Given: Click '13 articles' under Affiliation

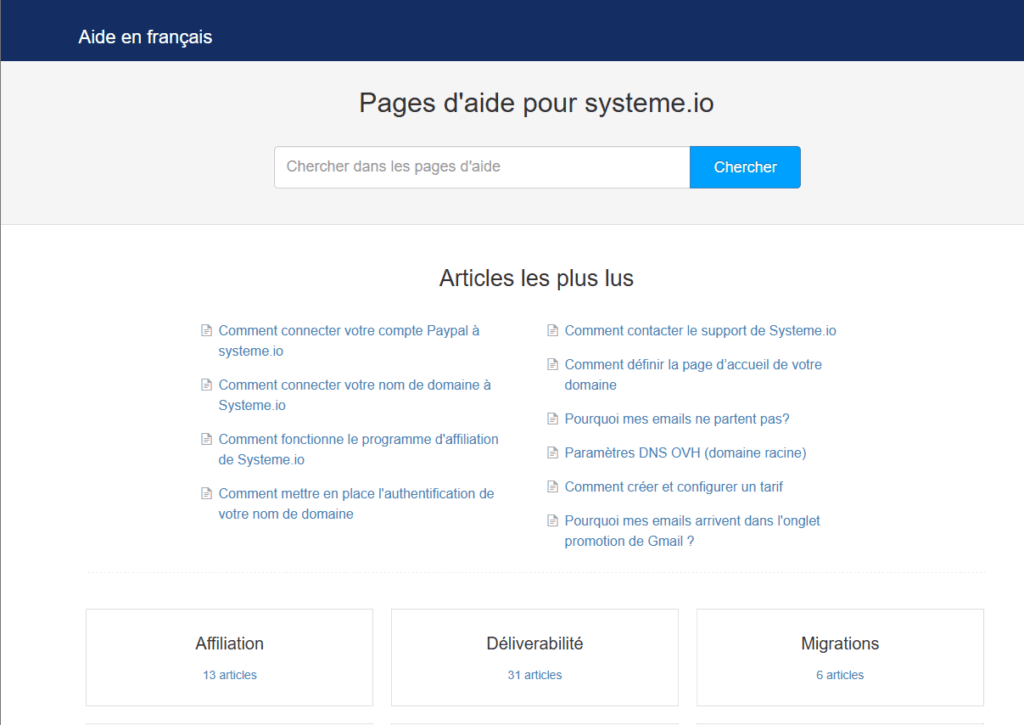Looking at the screenshot, I should click(x=229, y=675).
